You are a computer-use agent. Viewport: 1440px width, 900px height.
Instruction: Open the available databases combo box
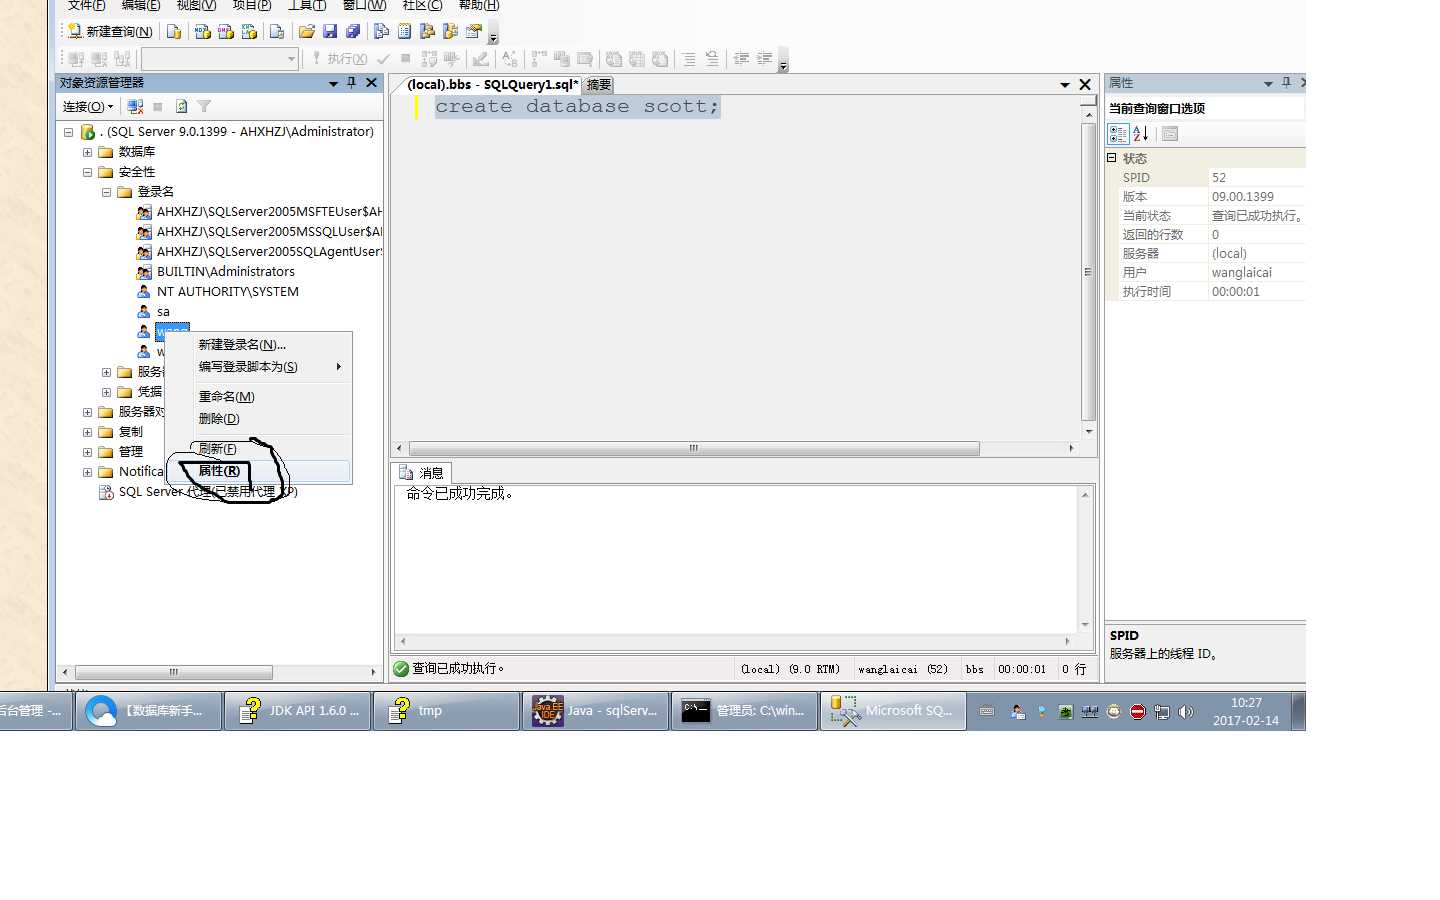(x=220, y=59)
